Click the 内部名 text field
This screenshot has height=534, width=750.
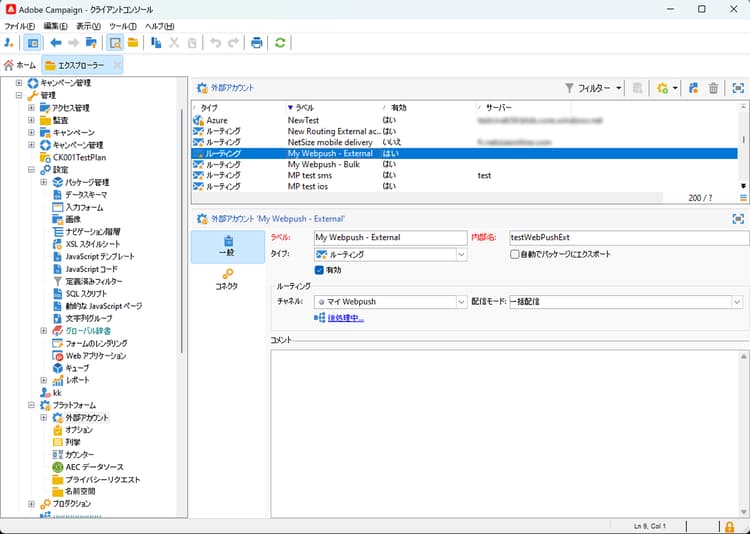pyautogui.click(x=628, y=238)
